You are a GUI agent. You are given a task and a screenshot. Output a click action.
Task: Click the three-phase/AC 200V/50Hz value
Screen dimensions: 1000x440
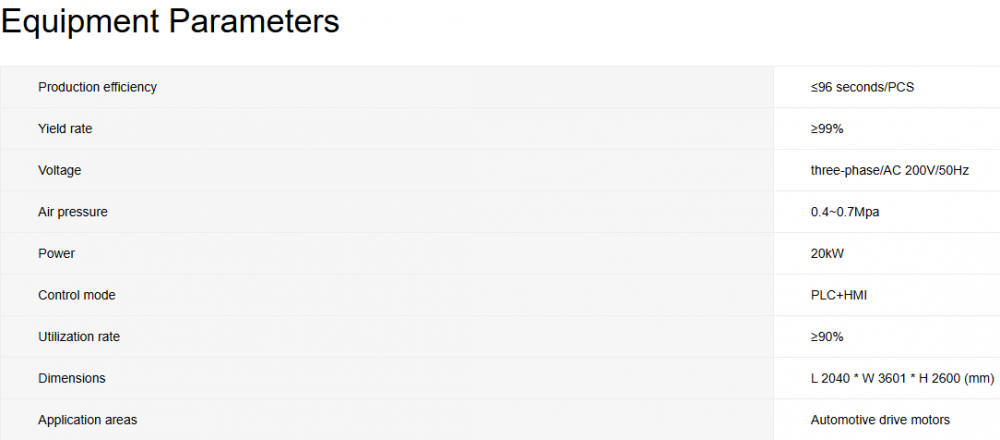(889, 171)
